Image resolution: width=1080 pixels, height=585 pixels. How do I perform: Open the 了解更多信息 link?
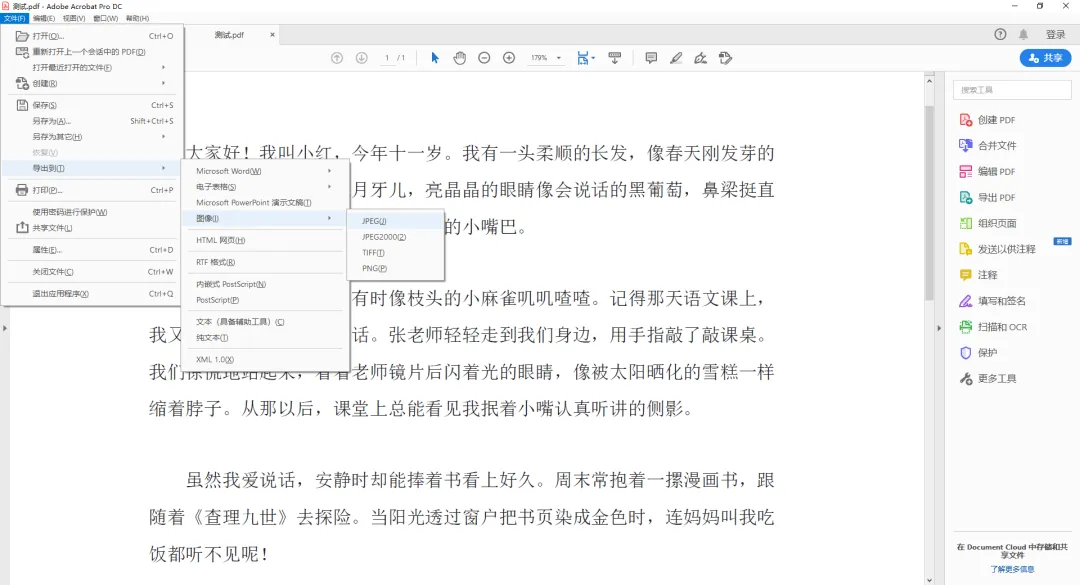(1012, 569)
